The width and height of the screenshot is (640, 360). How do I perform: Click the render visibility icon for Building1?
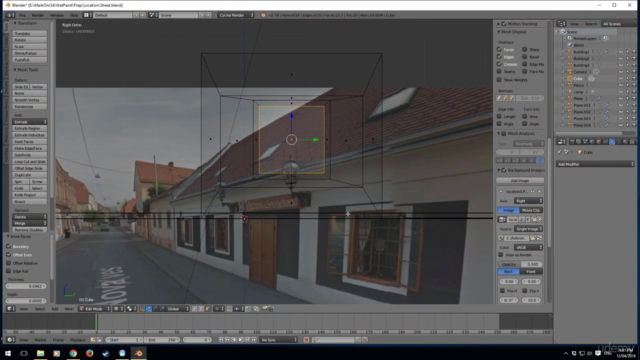pos(634,52)
